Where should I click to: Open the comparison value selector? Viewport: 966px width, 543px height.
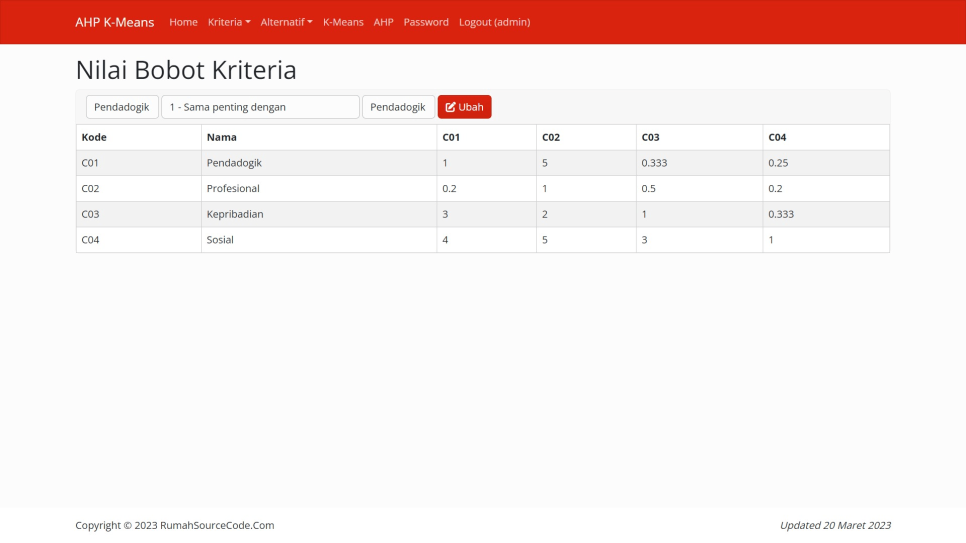pos(259,107)
